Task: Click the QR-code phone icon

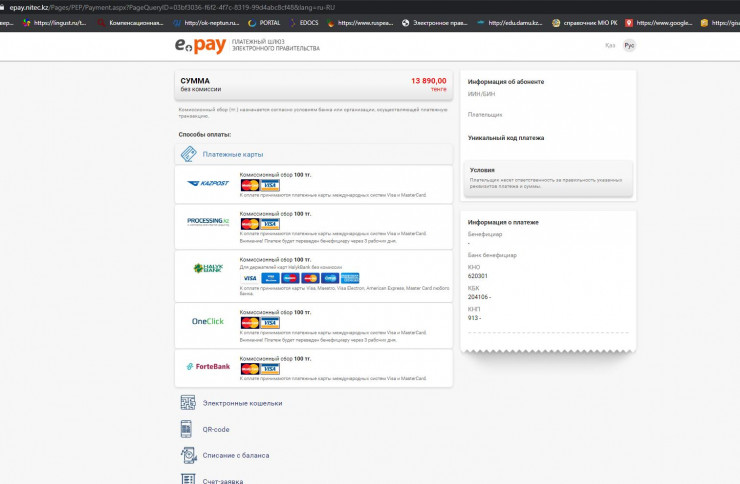Action: coord(186,429)
